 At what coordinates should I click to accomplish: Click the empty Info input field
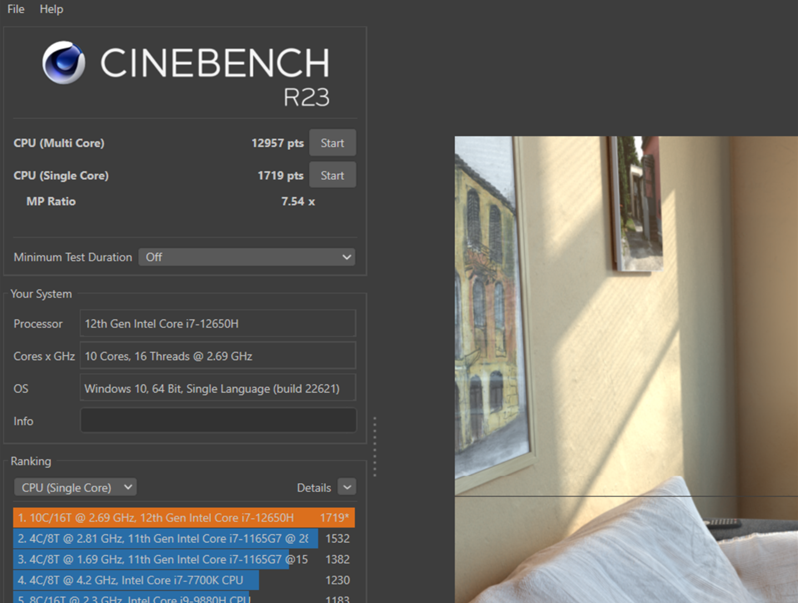coord(218,421)
